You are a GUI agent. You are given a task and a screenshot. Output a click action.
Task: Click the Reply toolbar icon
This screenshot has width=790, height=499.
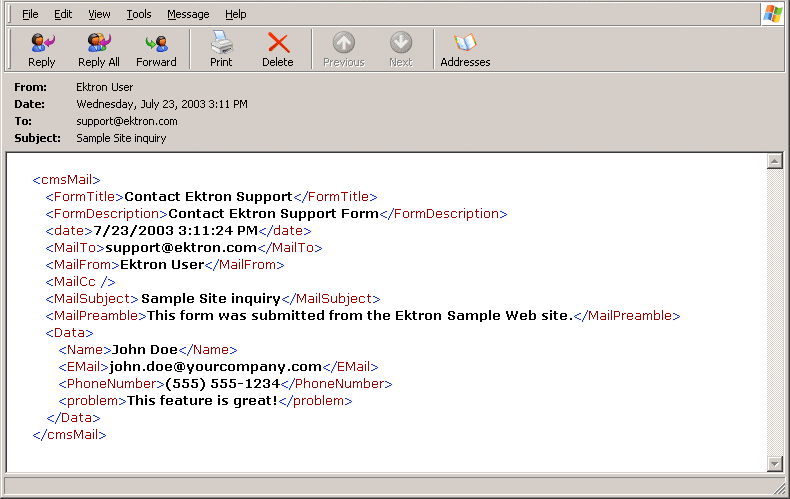42,50
